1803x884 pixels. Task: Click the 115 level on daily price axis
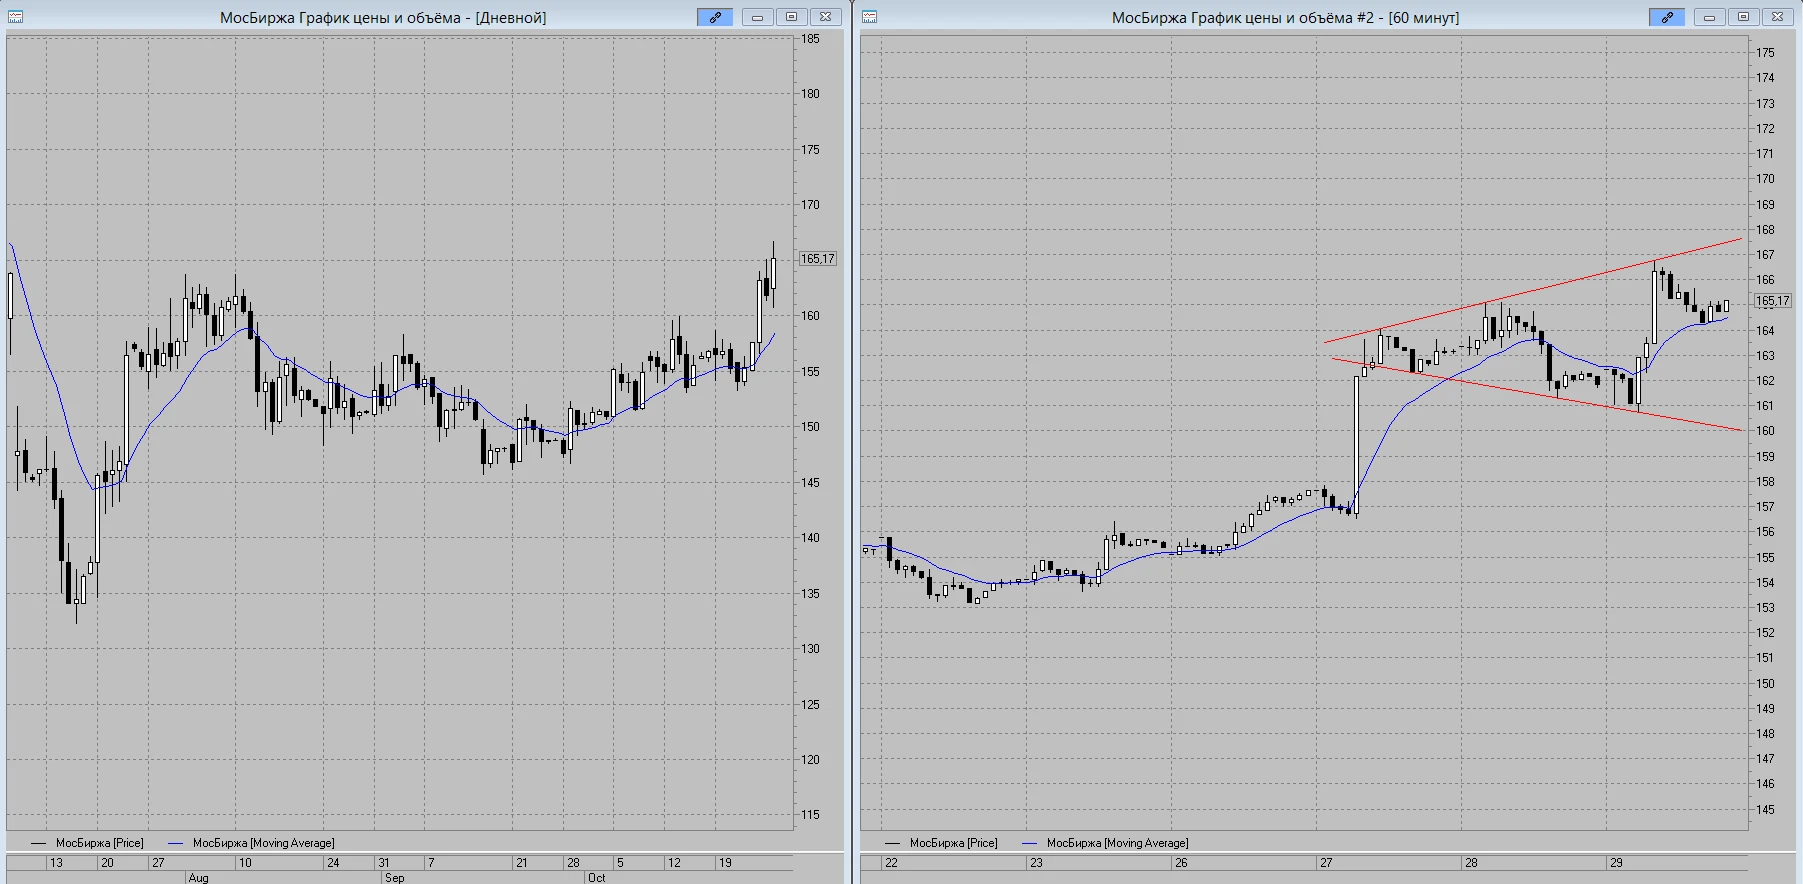coord(810,815)
